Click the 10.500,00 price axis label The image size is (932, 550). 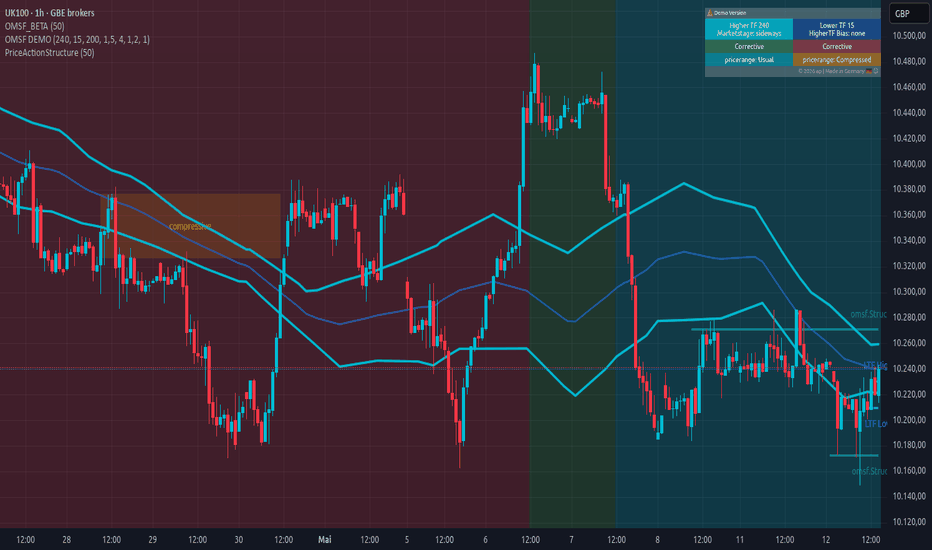coord(909,36)
